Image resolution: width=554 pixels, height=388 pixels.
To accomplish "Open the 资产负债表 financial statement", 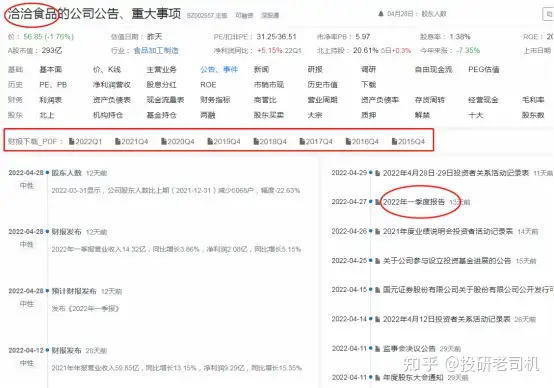I will 112,100.
